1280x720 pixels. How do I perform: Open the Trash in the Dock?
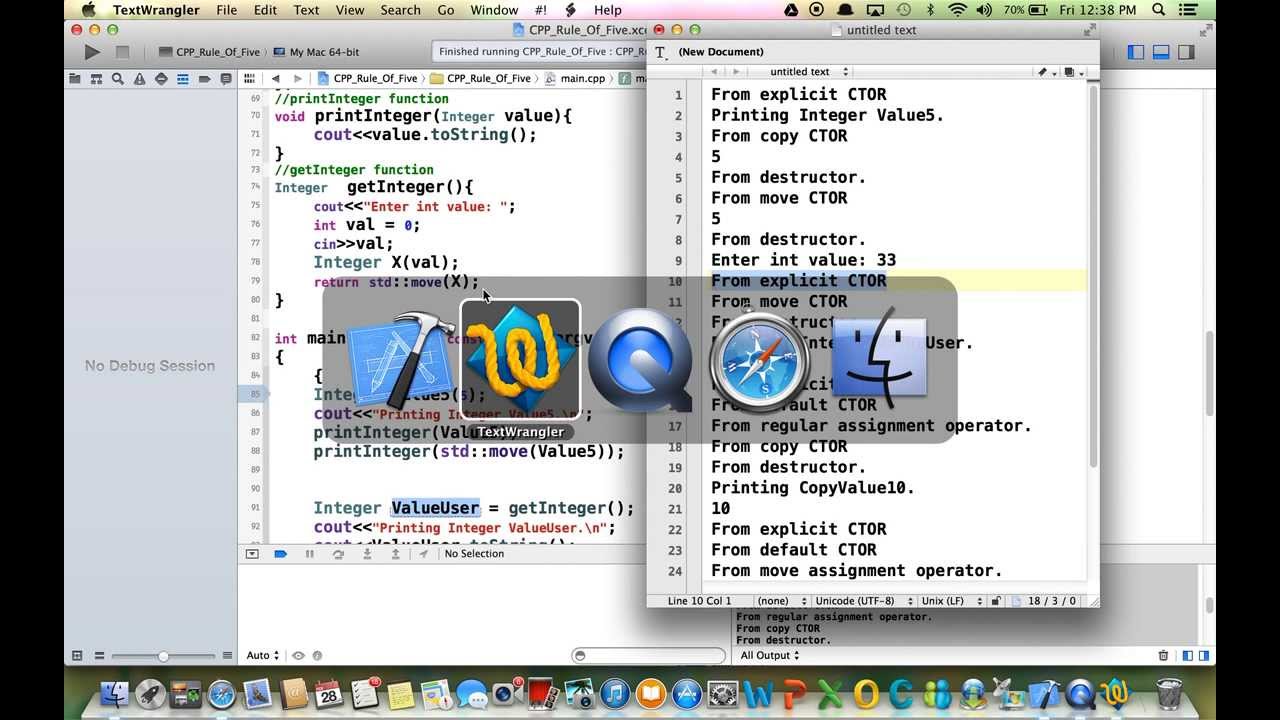pyautogui.click(x=1168, y=693)
